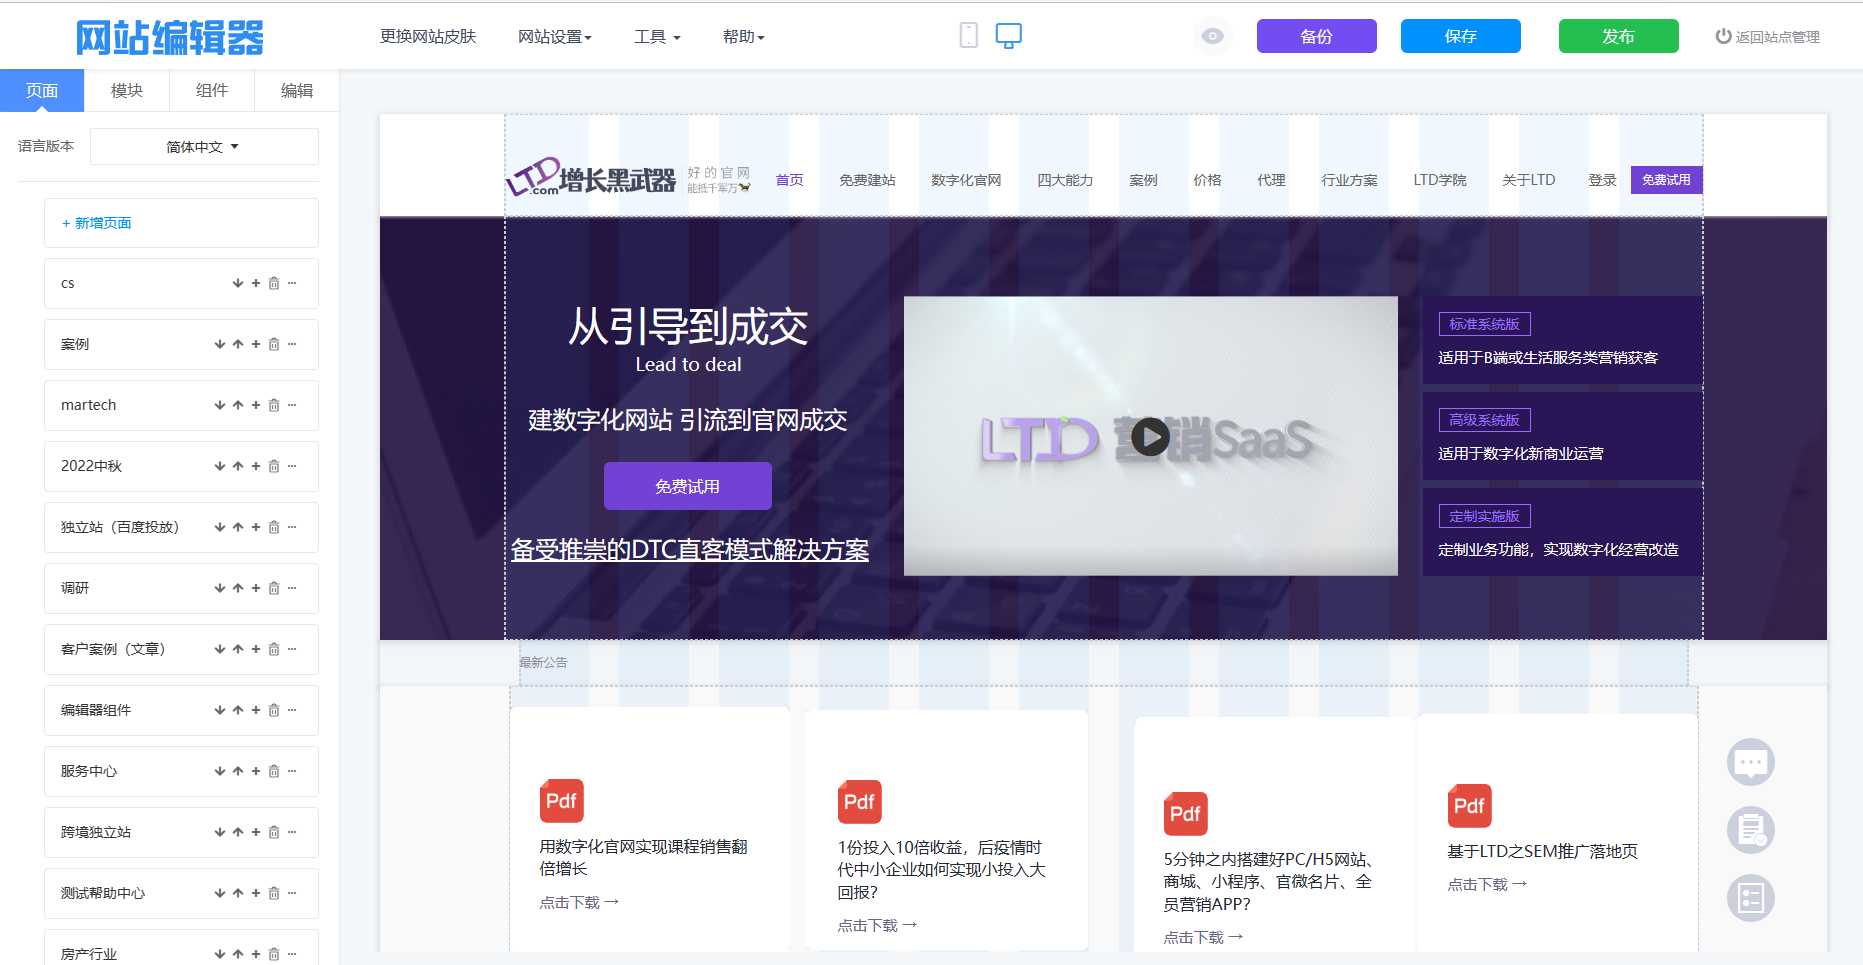Click the green 发布 button
1863x965 pixels.
click(1618, 36)
